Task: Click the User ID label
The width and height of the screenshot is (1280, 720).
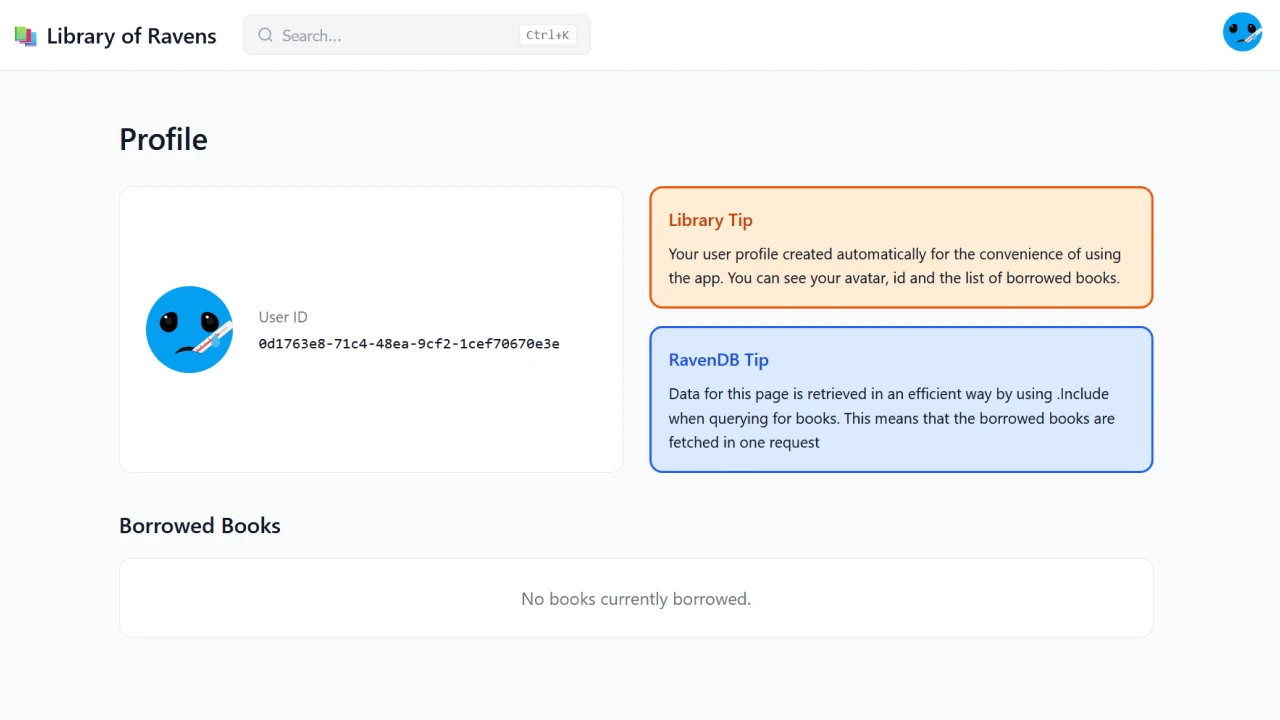Action: (283, 317)
